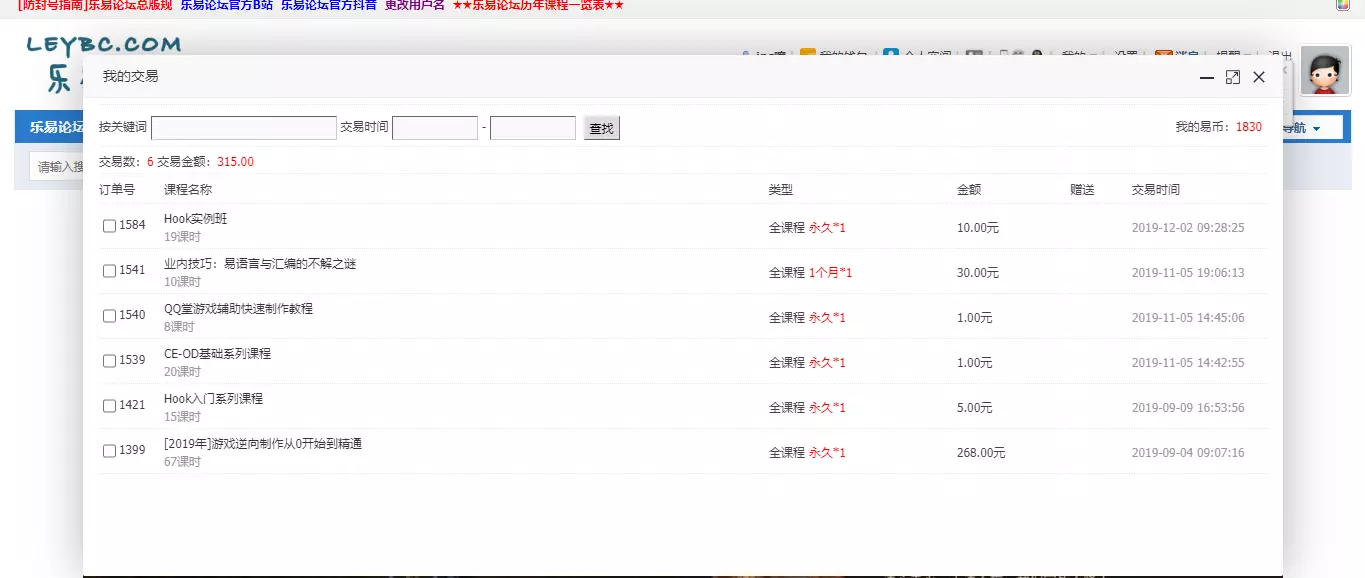This screenshot has height=578, width=1365.
Task: Maximize the 我的交易 dialog window
Action: coord(1233,77)
